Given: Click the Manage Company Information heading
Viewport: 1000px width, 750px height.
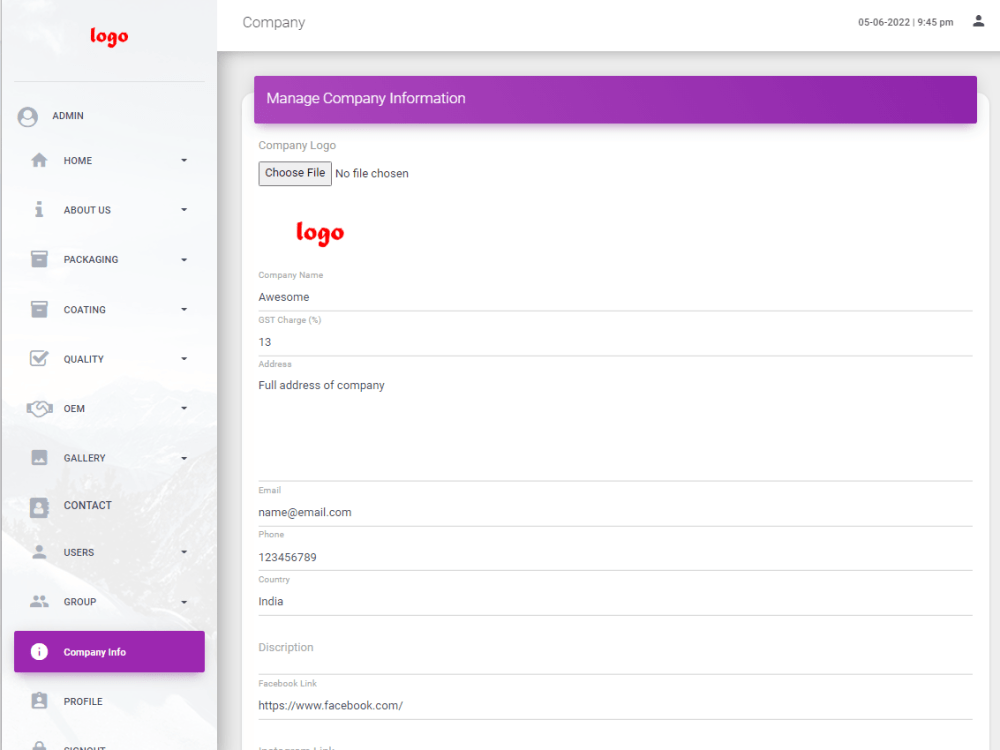Looking at the screenshot, I should [366, 98].
